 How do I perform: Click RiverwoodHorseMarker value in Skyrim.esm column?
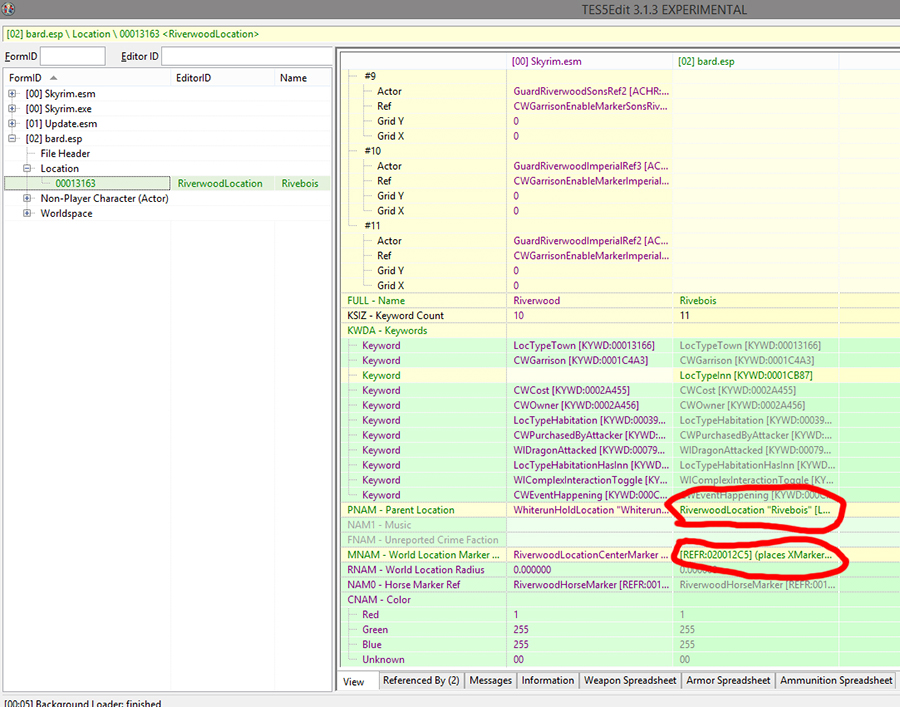pyautogui.click(x=591, y=584)
